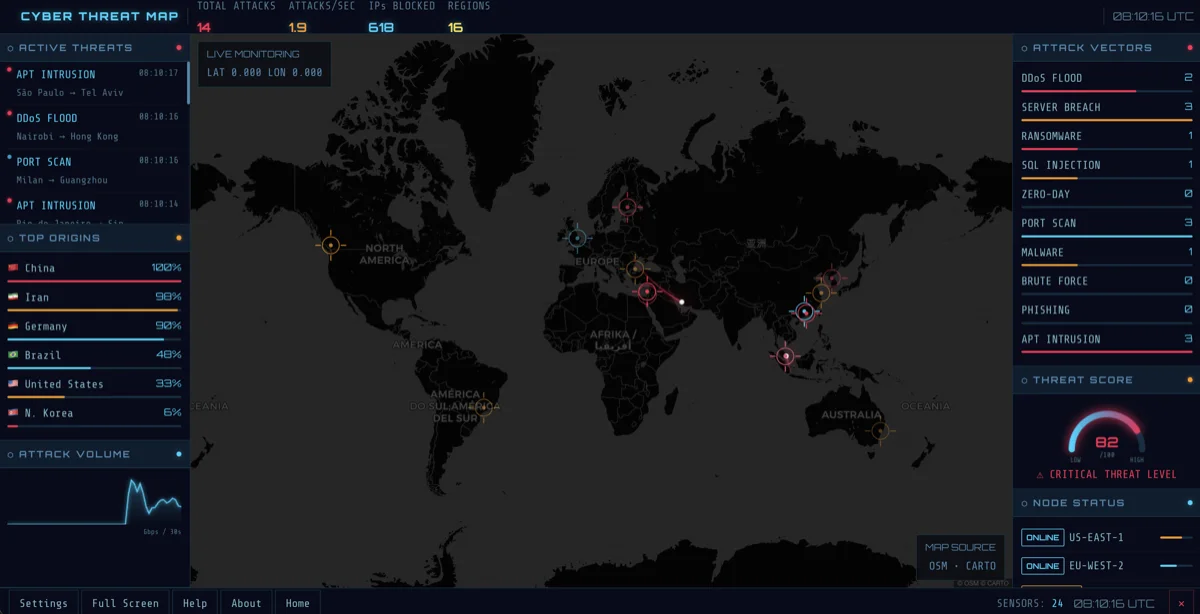Select the PHISHING attack vector row

coord(1106,312)
